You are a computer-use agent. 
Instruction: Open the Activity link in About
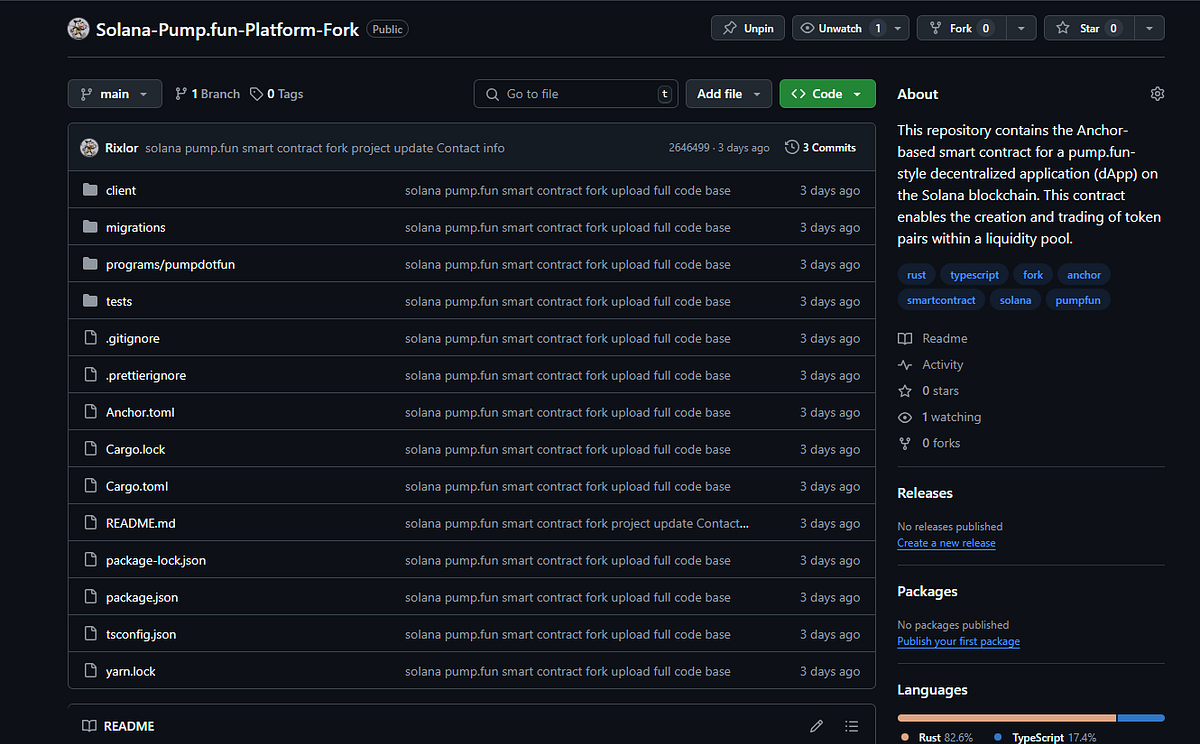click(931, 365)
